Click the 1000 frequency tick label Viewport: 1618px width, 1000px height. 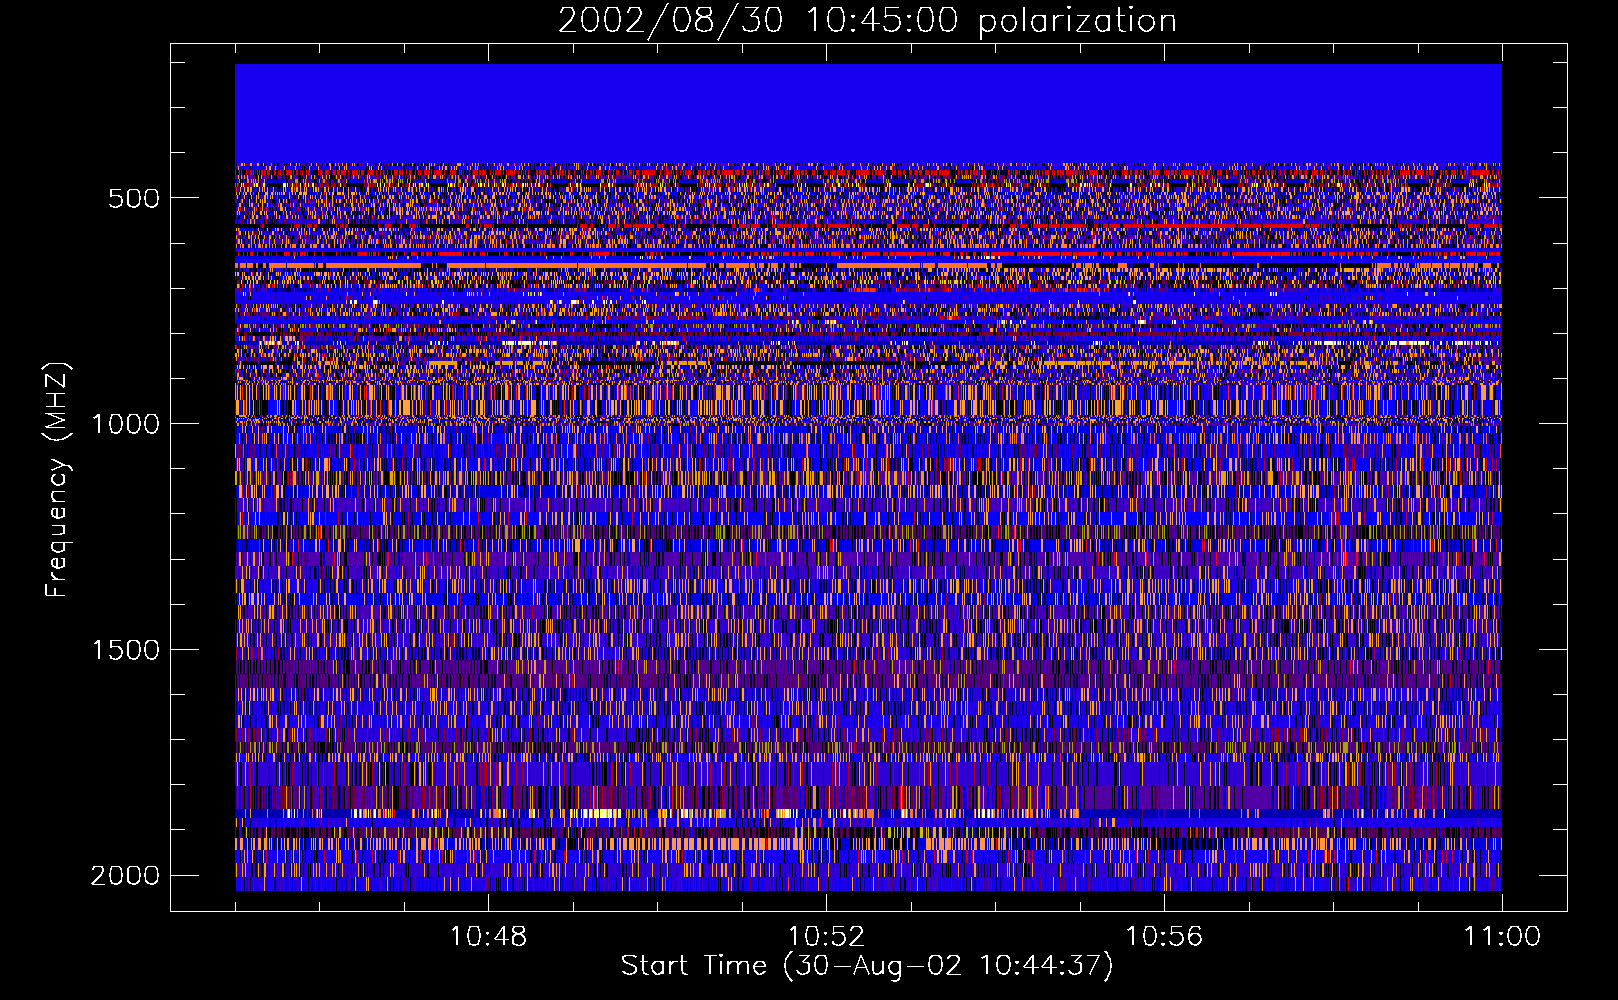[125, 424]
